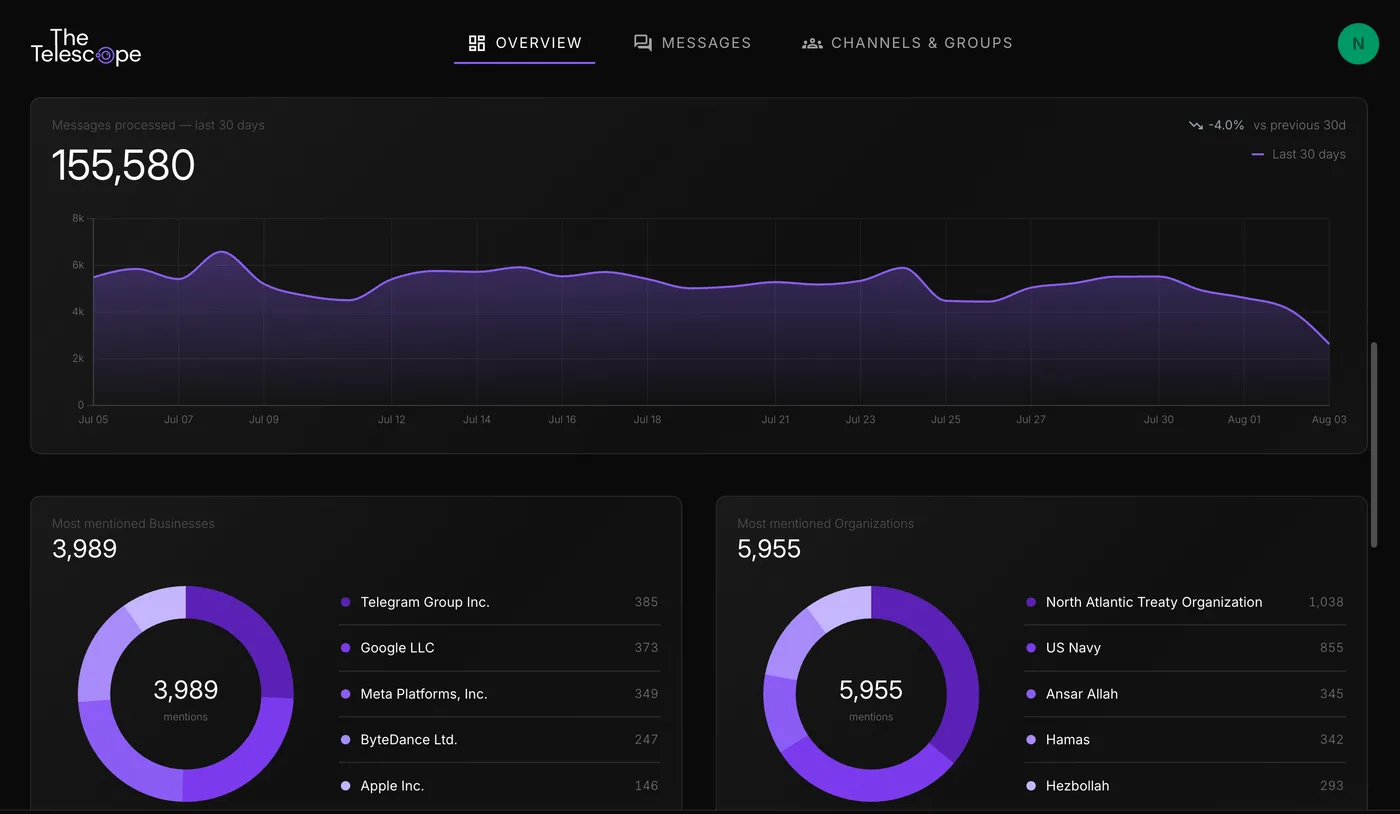Click The Telescope logo

pos(86,46)
